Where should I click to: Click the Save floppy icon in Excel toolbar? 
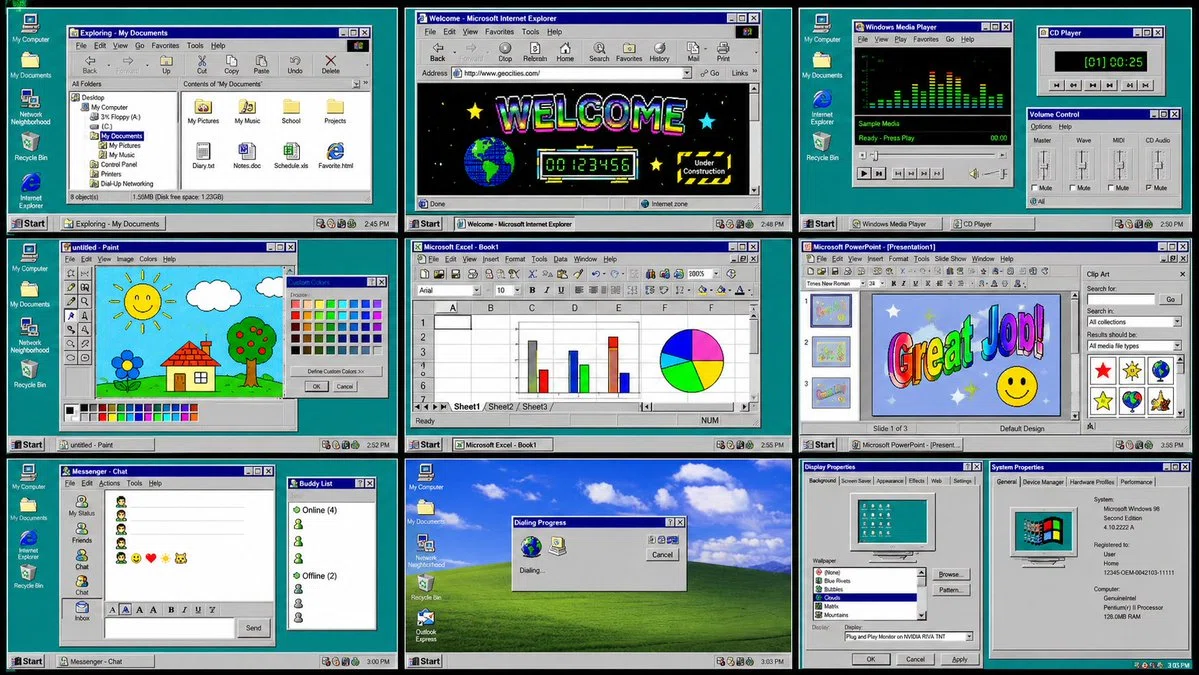(x=456, y=274)
